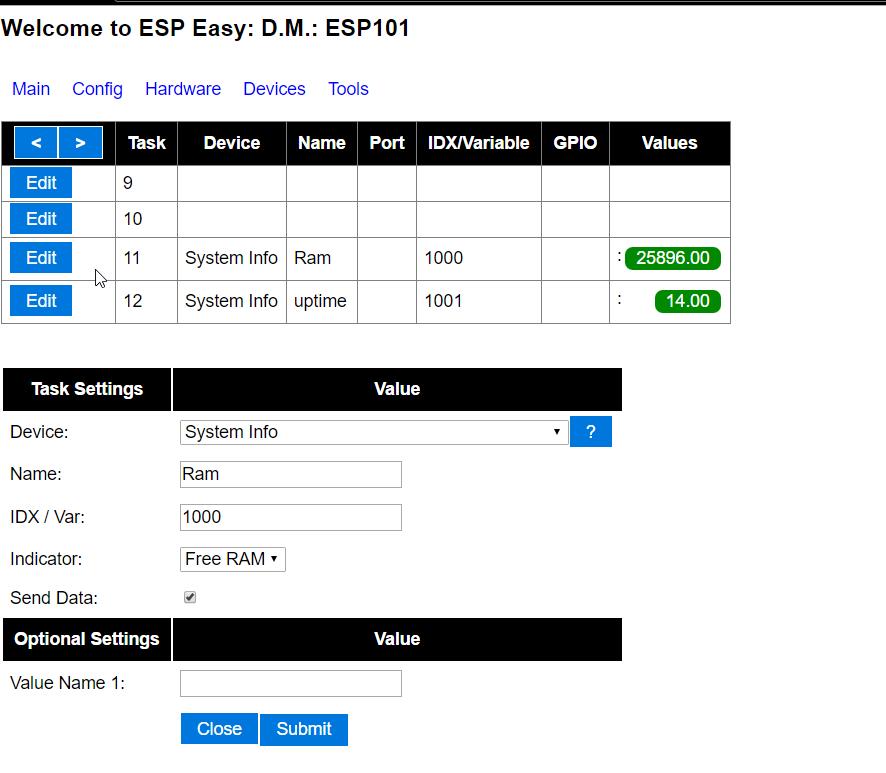The width and height of the screenshot is (886, 773).
Task: Edit task 9
Action: click(x=41, y=183)
